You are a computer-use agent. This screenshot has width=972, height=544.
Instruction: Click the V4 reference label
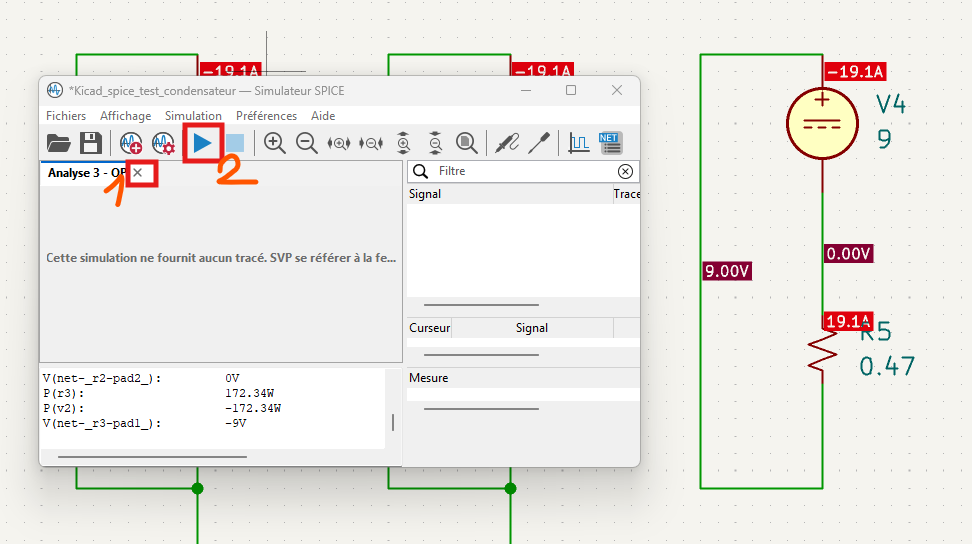click(891, 104)
